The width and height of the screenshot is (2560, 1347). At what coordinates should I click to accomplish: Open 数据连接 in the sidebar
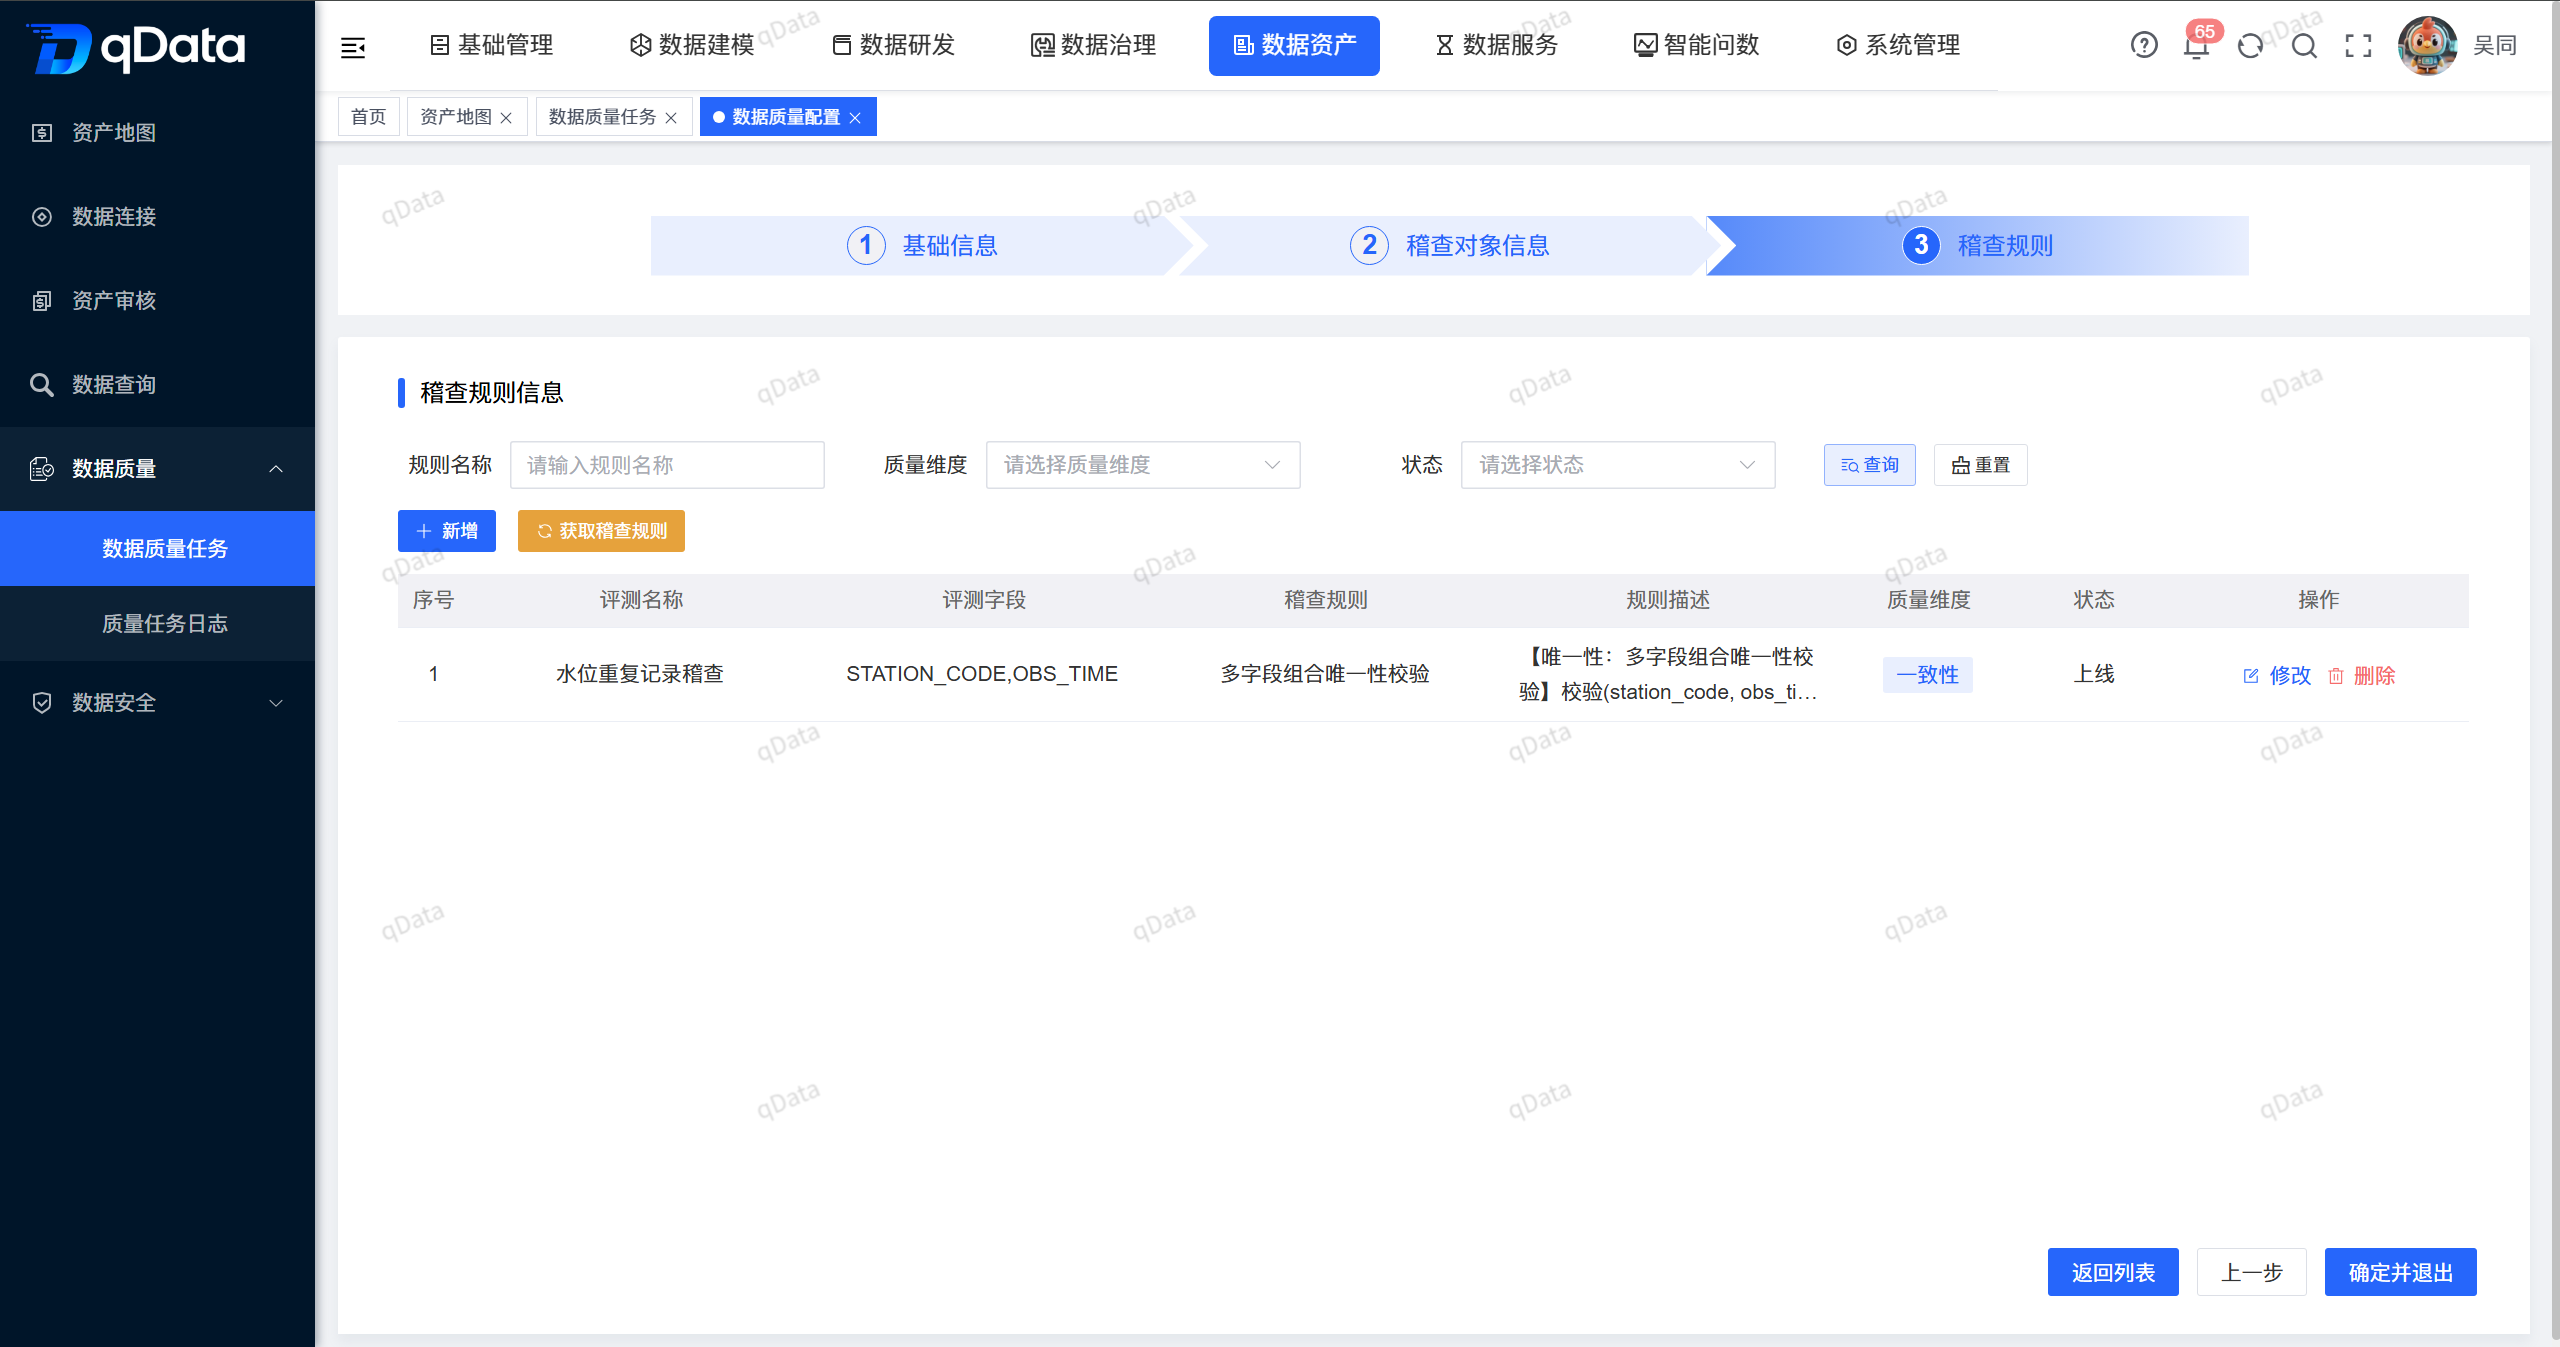coord(157,217)
